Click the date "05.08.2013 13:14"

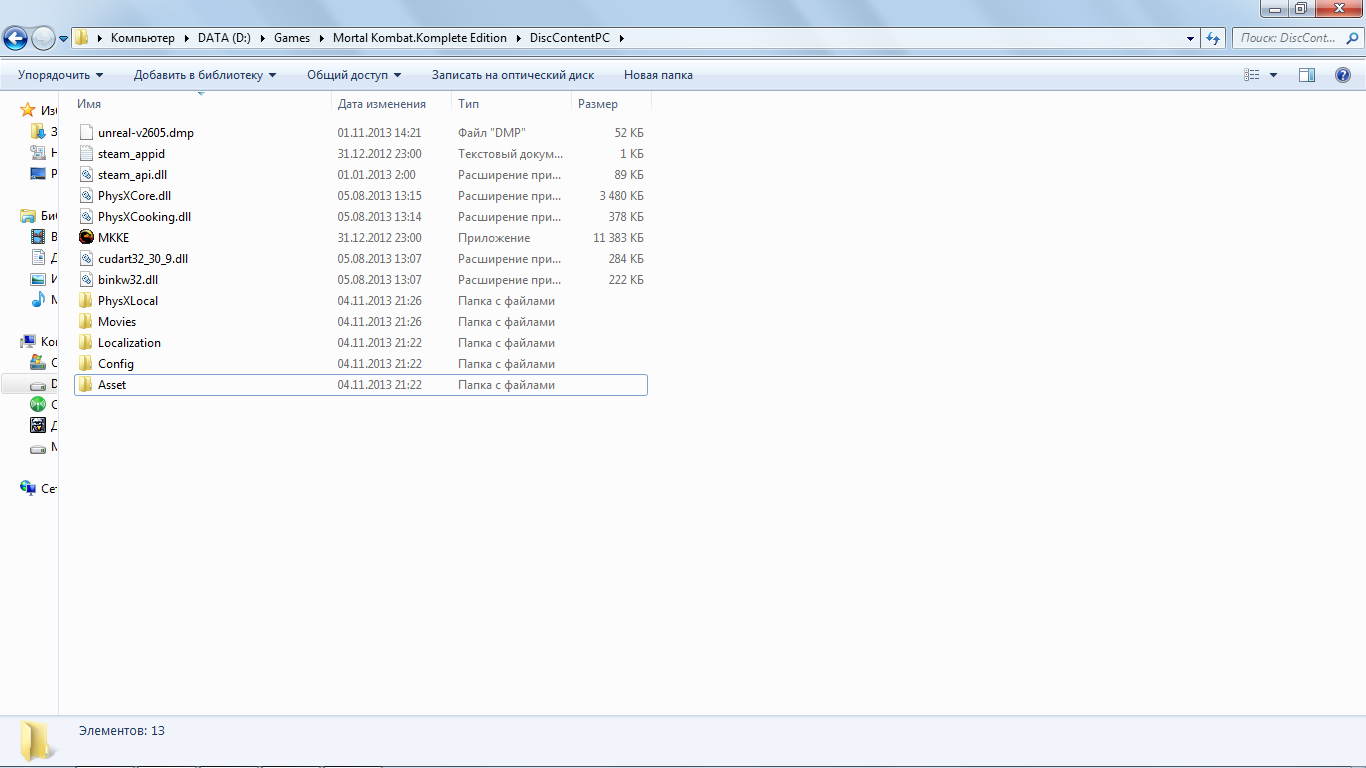379,217
